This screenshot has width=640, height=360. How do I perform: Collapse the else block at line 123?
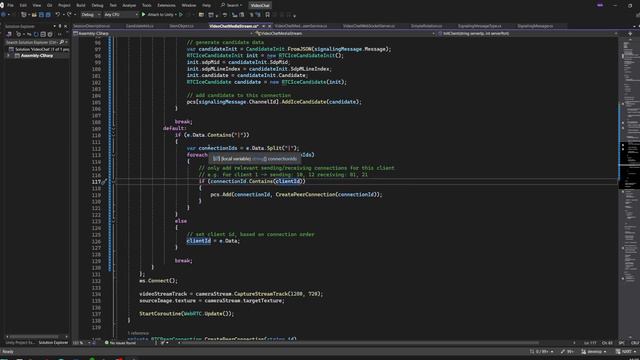[x=113, y=221]
